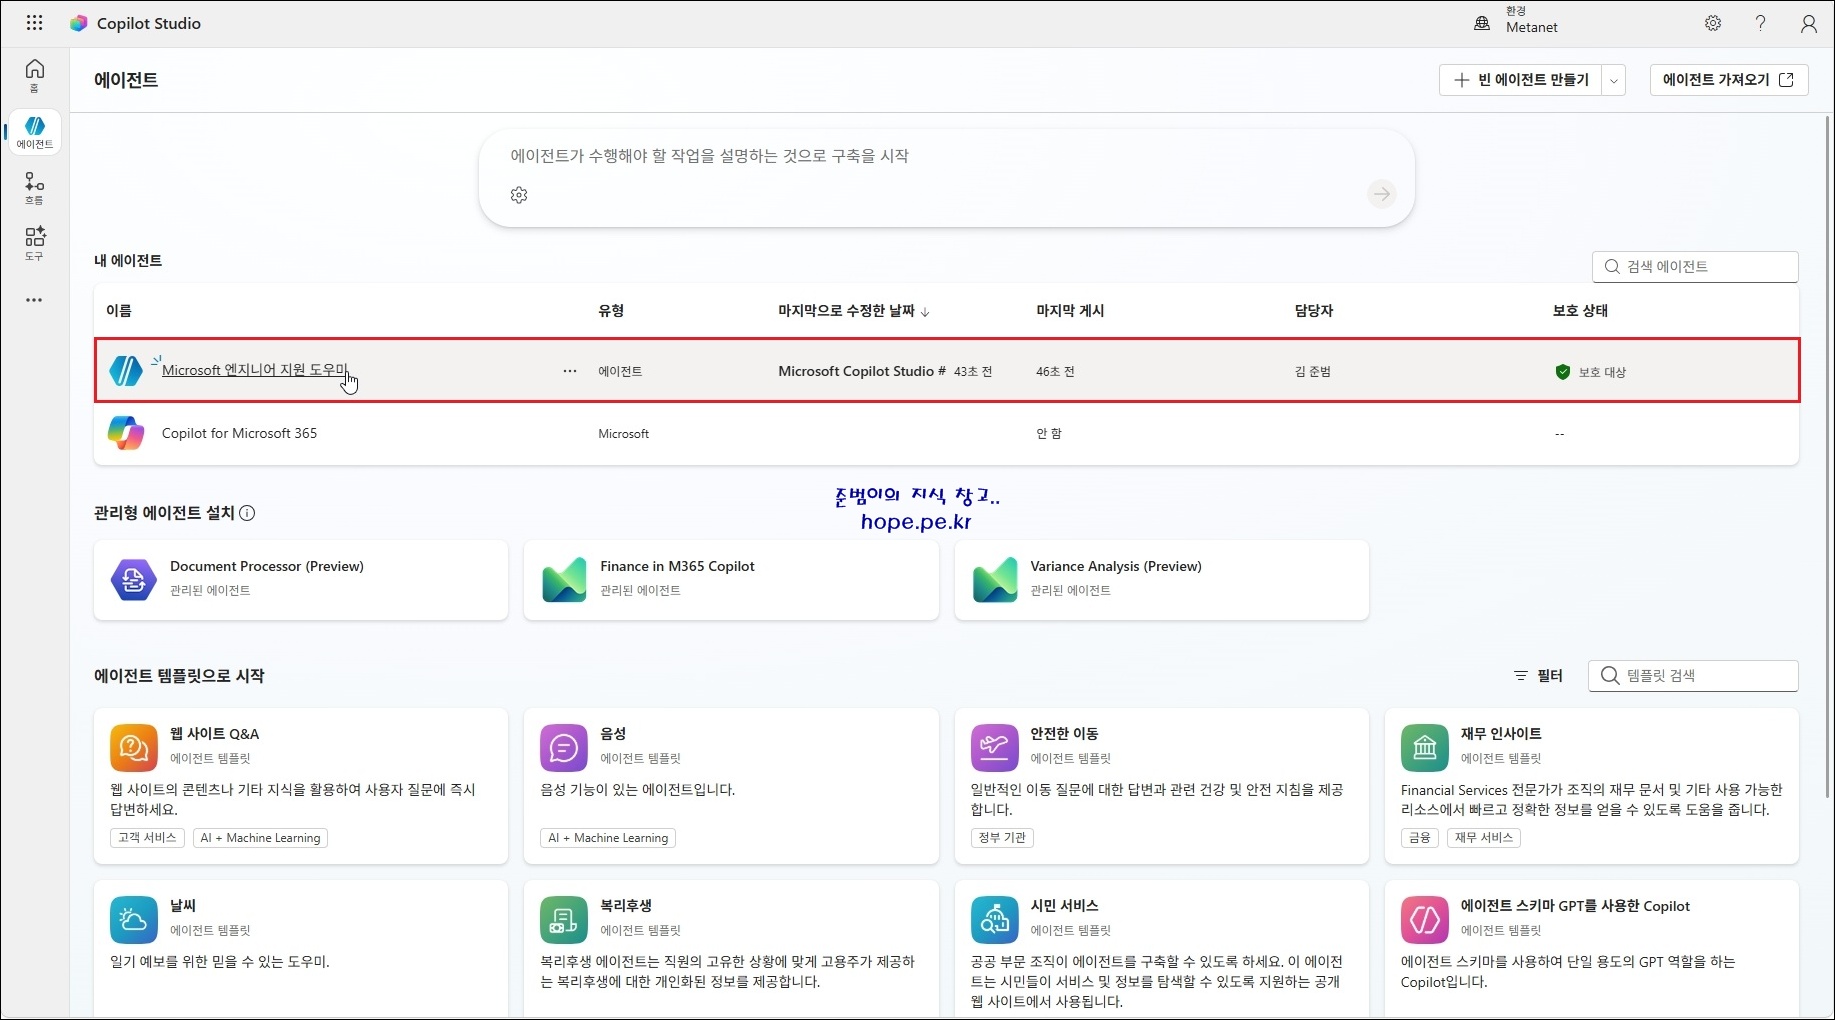Open Tools in the left sidebar
Screen dimensions: 1835x1020
pos(35,244)
